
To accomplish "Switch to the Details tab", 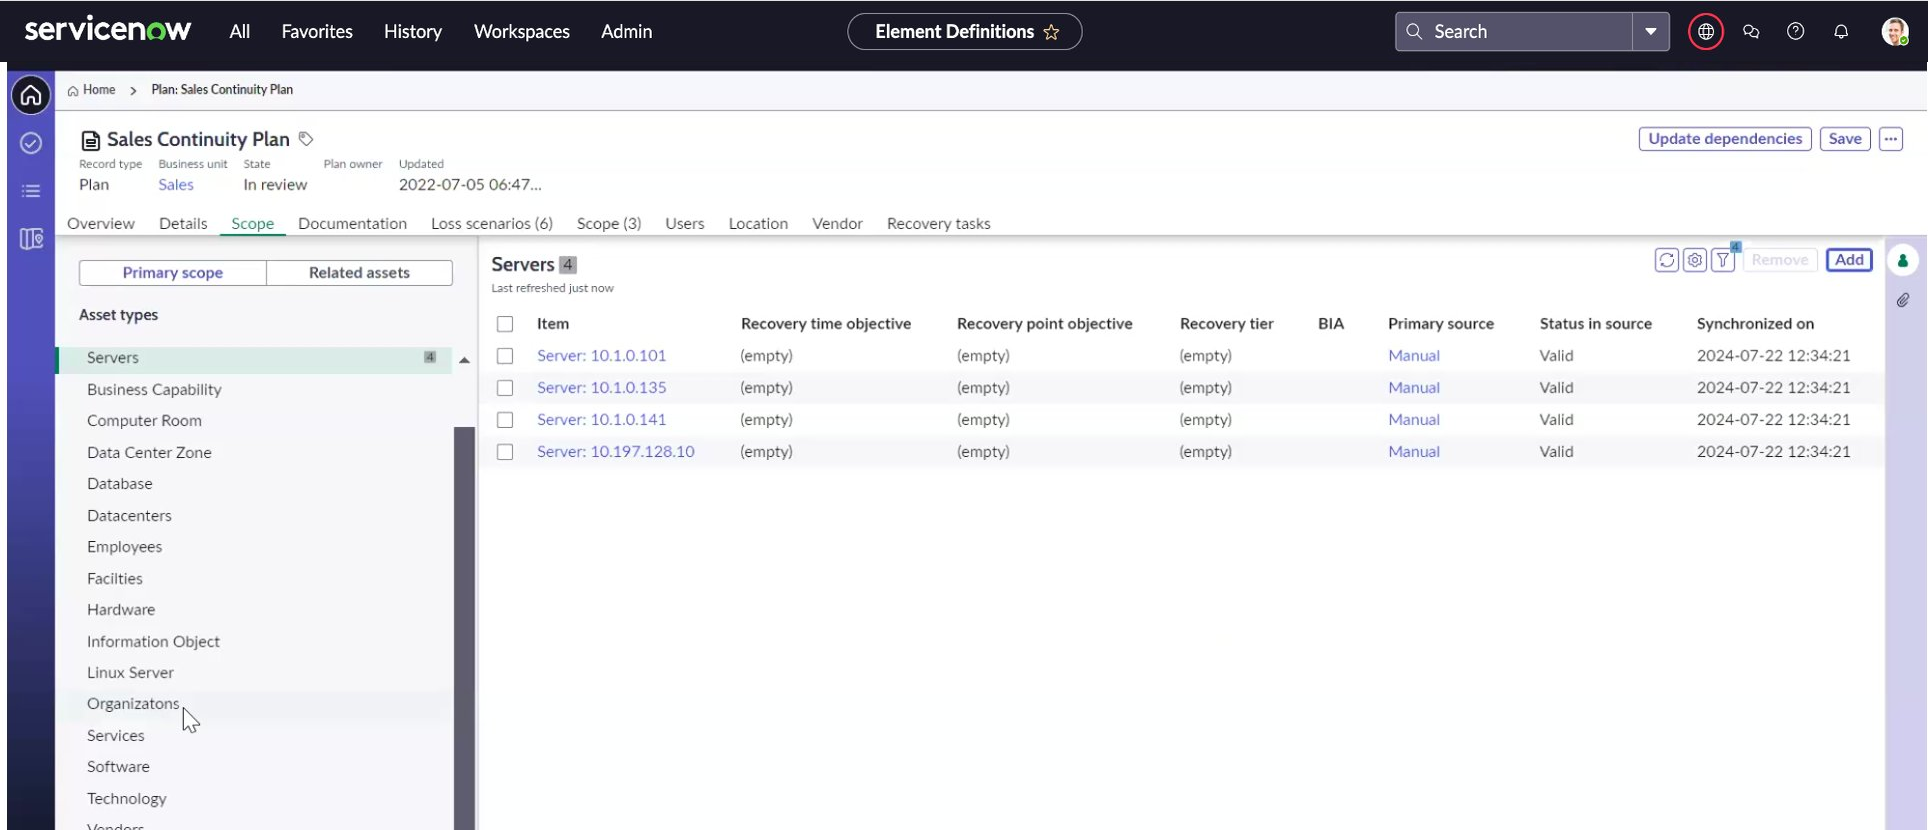I will point(183,224).
